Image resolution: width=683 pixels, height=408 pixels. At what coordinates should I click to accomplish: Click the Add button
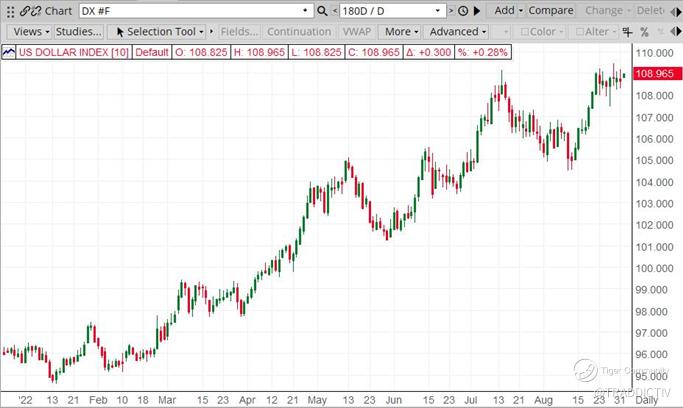(504, 11)
